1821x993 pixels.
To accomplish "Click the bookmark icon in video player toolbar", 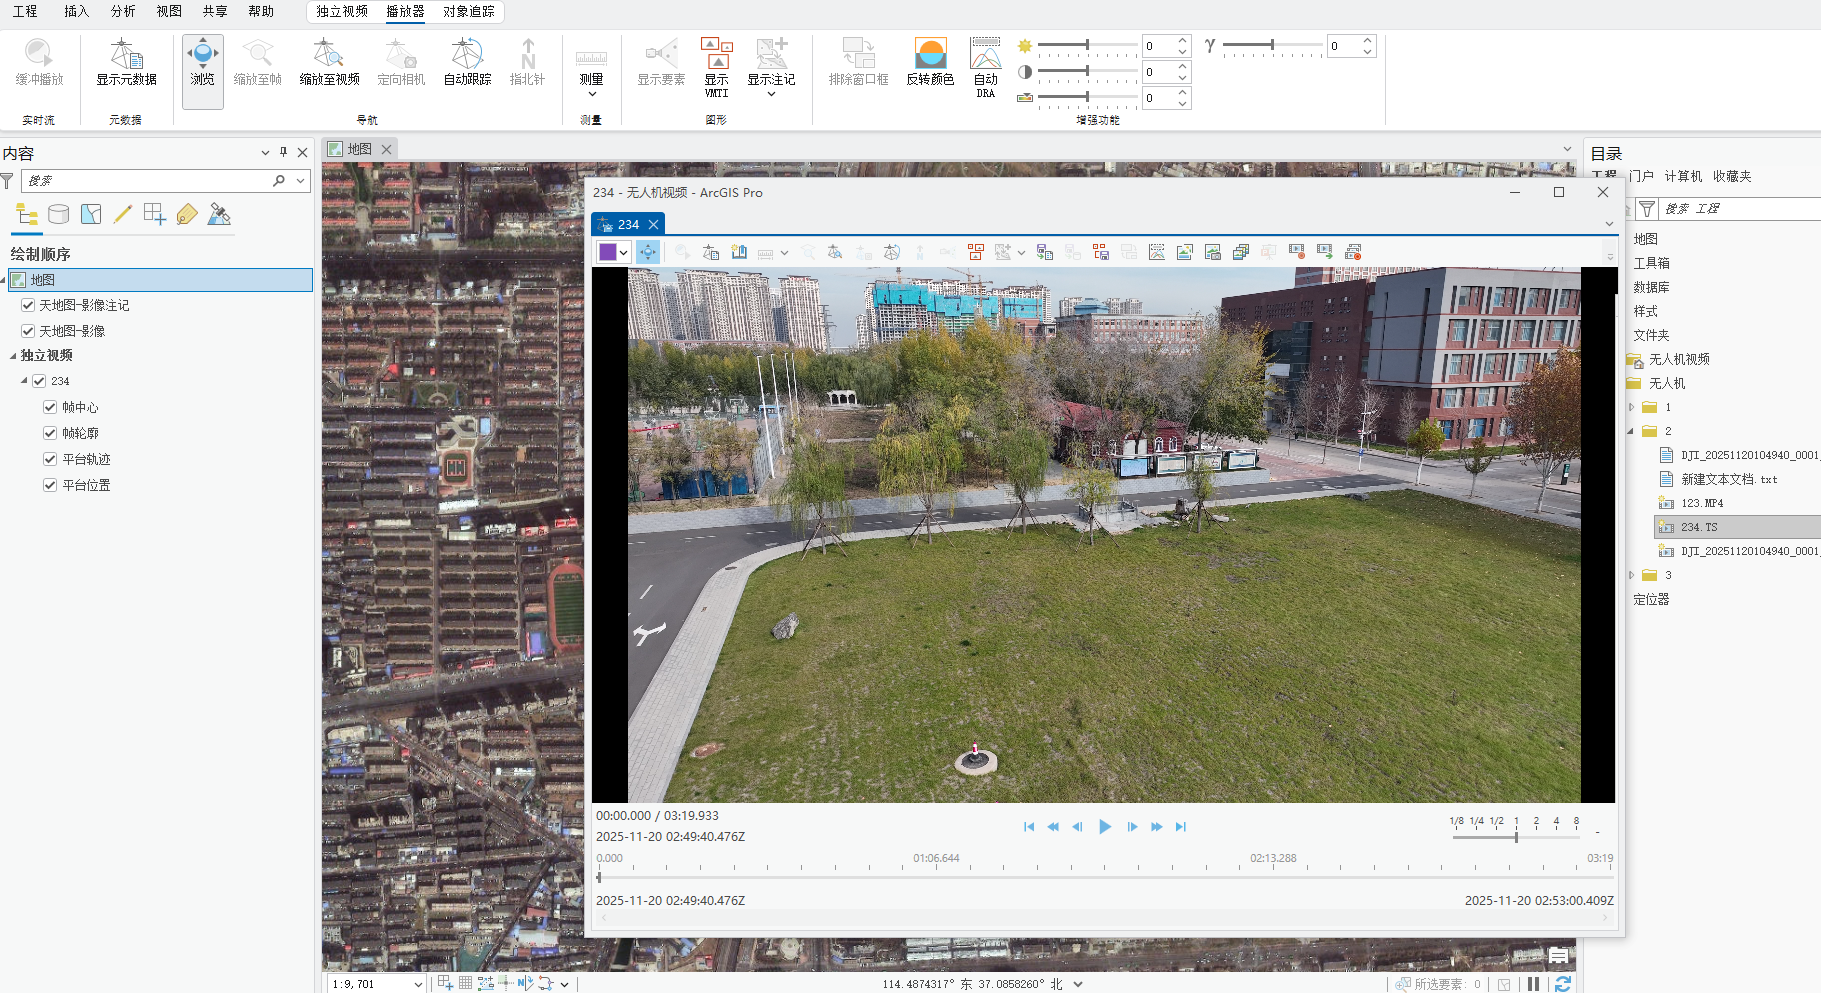I will point(739,252).
